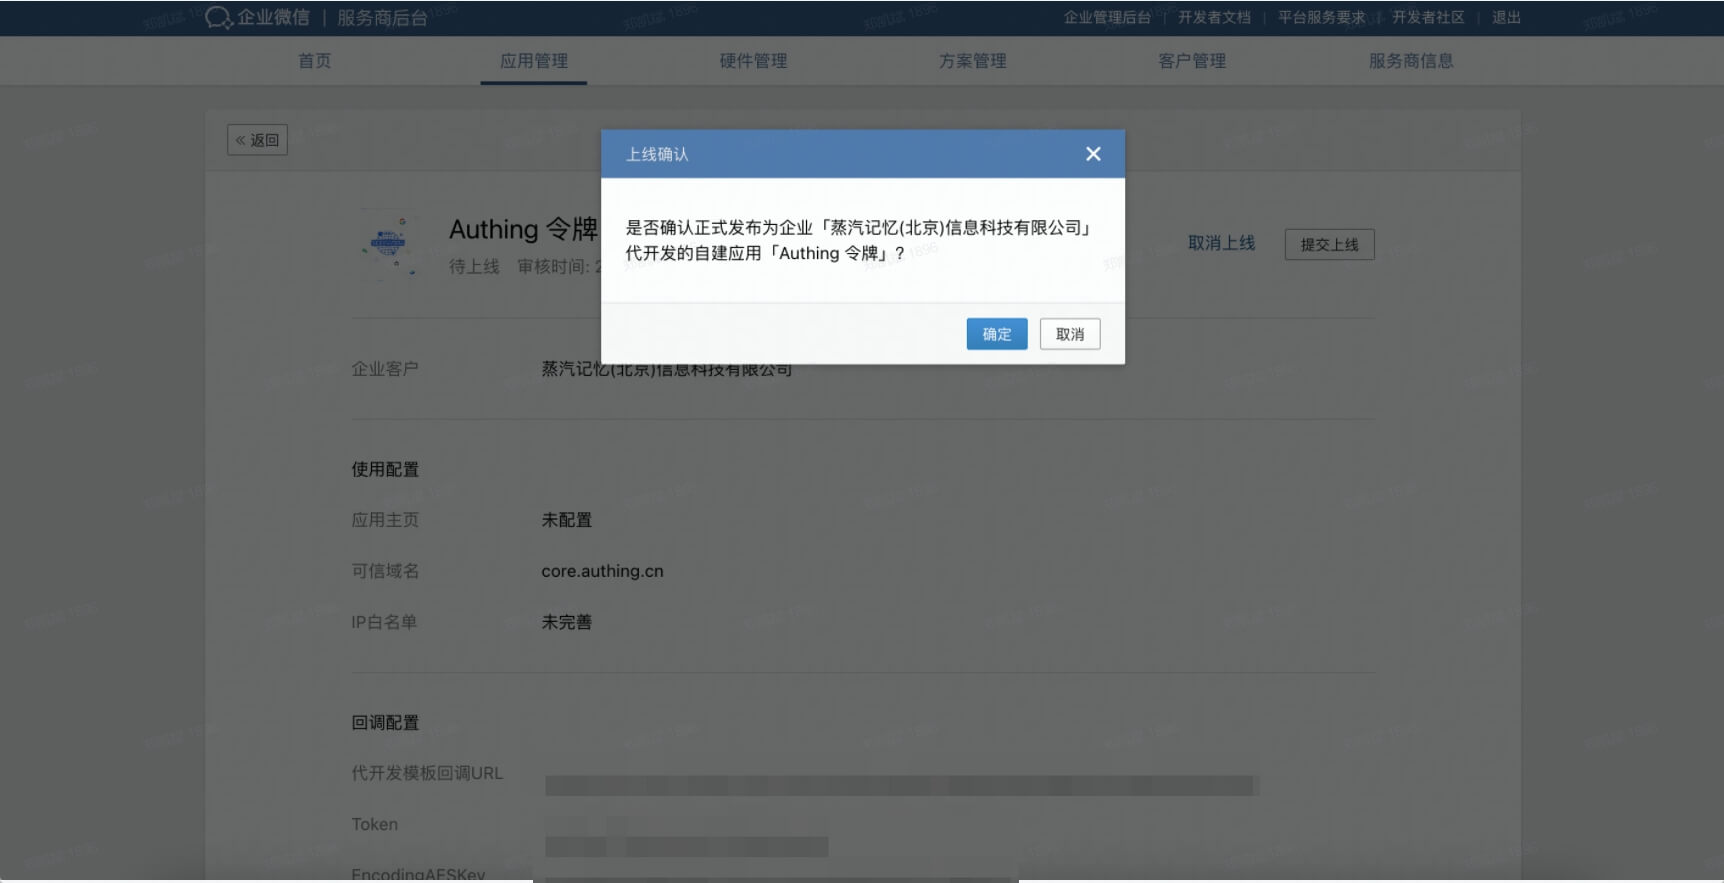Go back using the 返回 button
Viewport: 1724px width, 883px height.
pos(257,140)
